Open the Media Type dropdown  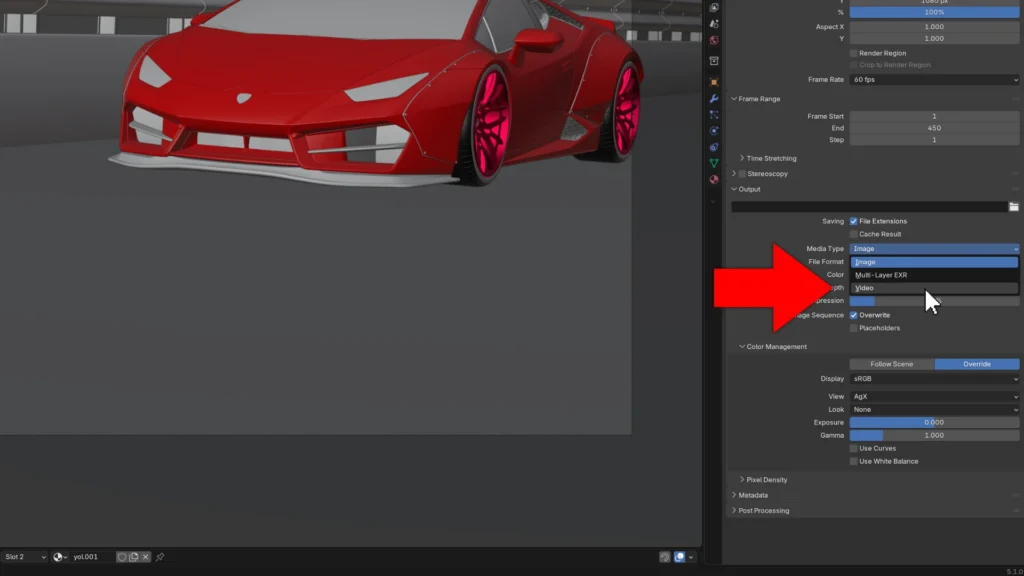click(934, 249)
